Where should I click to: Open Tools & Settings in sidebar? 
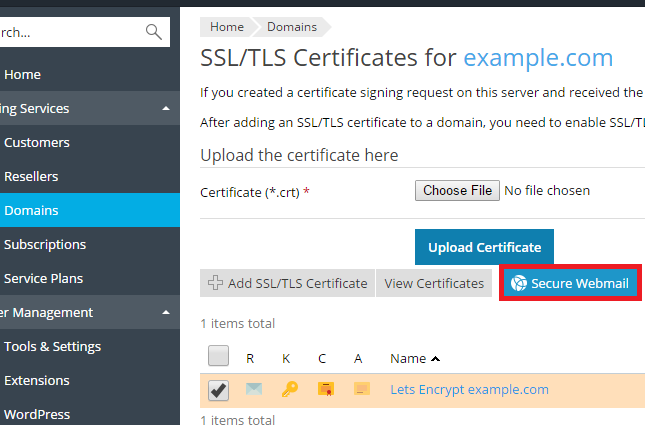(x=52, y=346)
